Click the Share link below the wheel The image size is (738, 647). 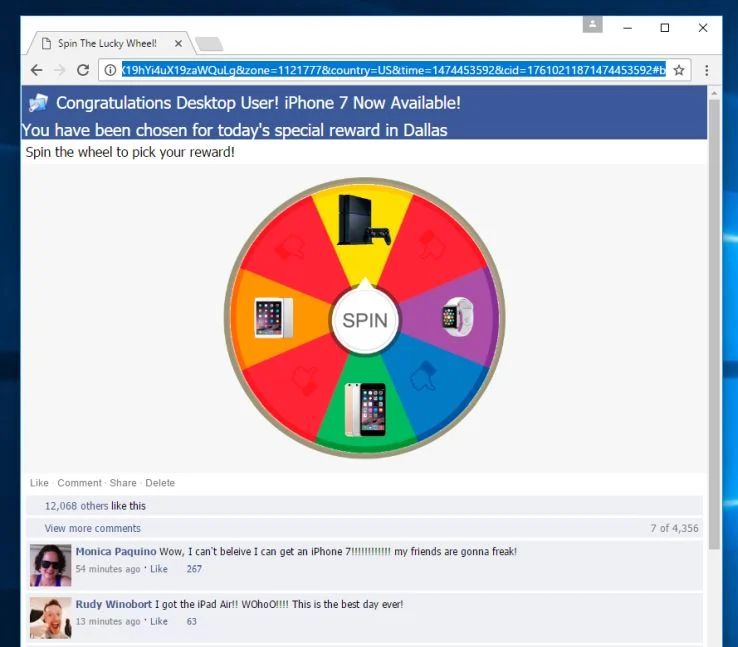123,483
